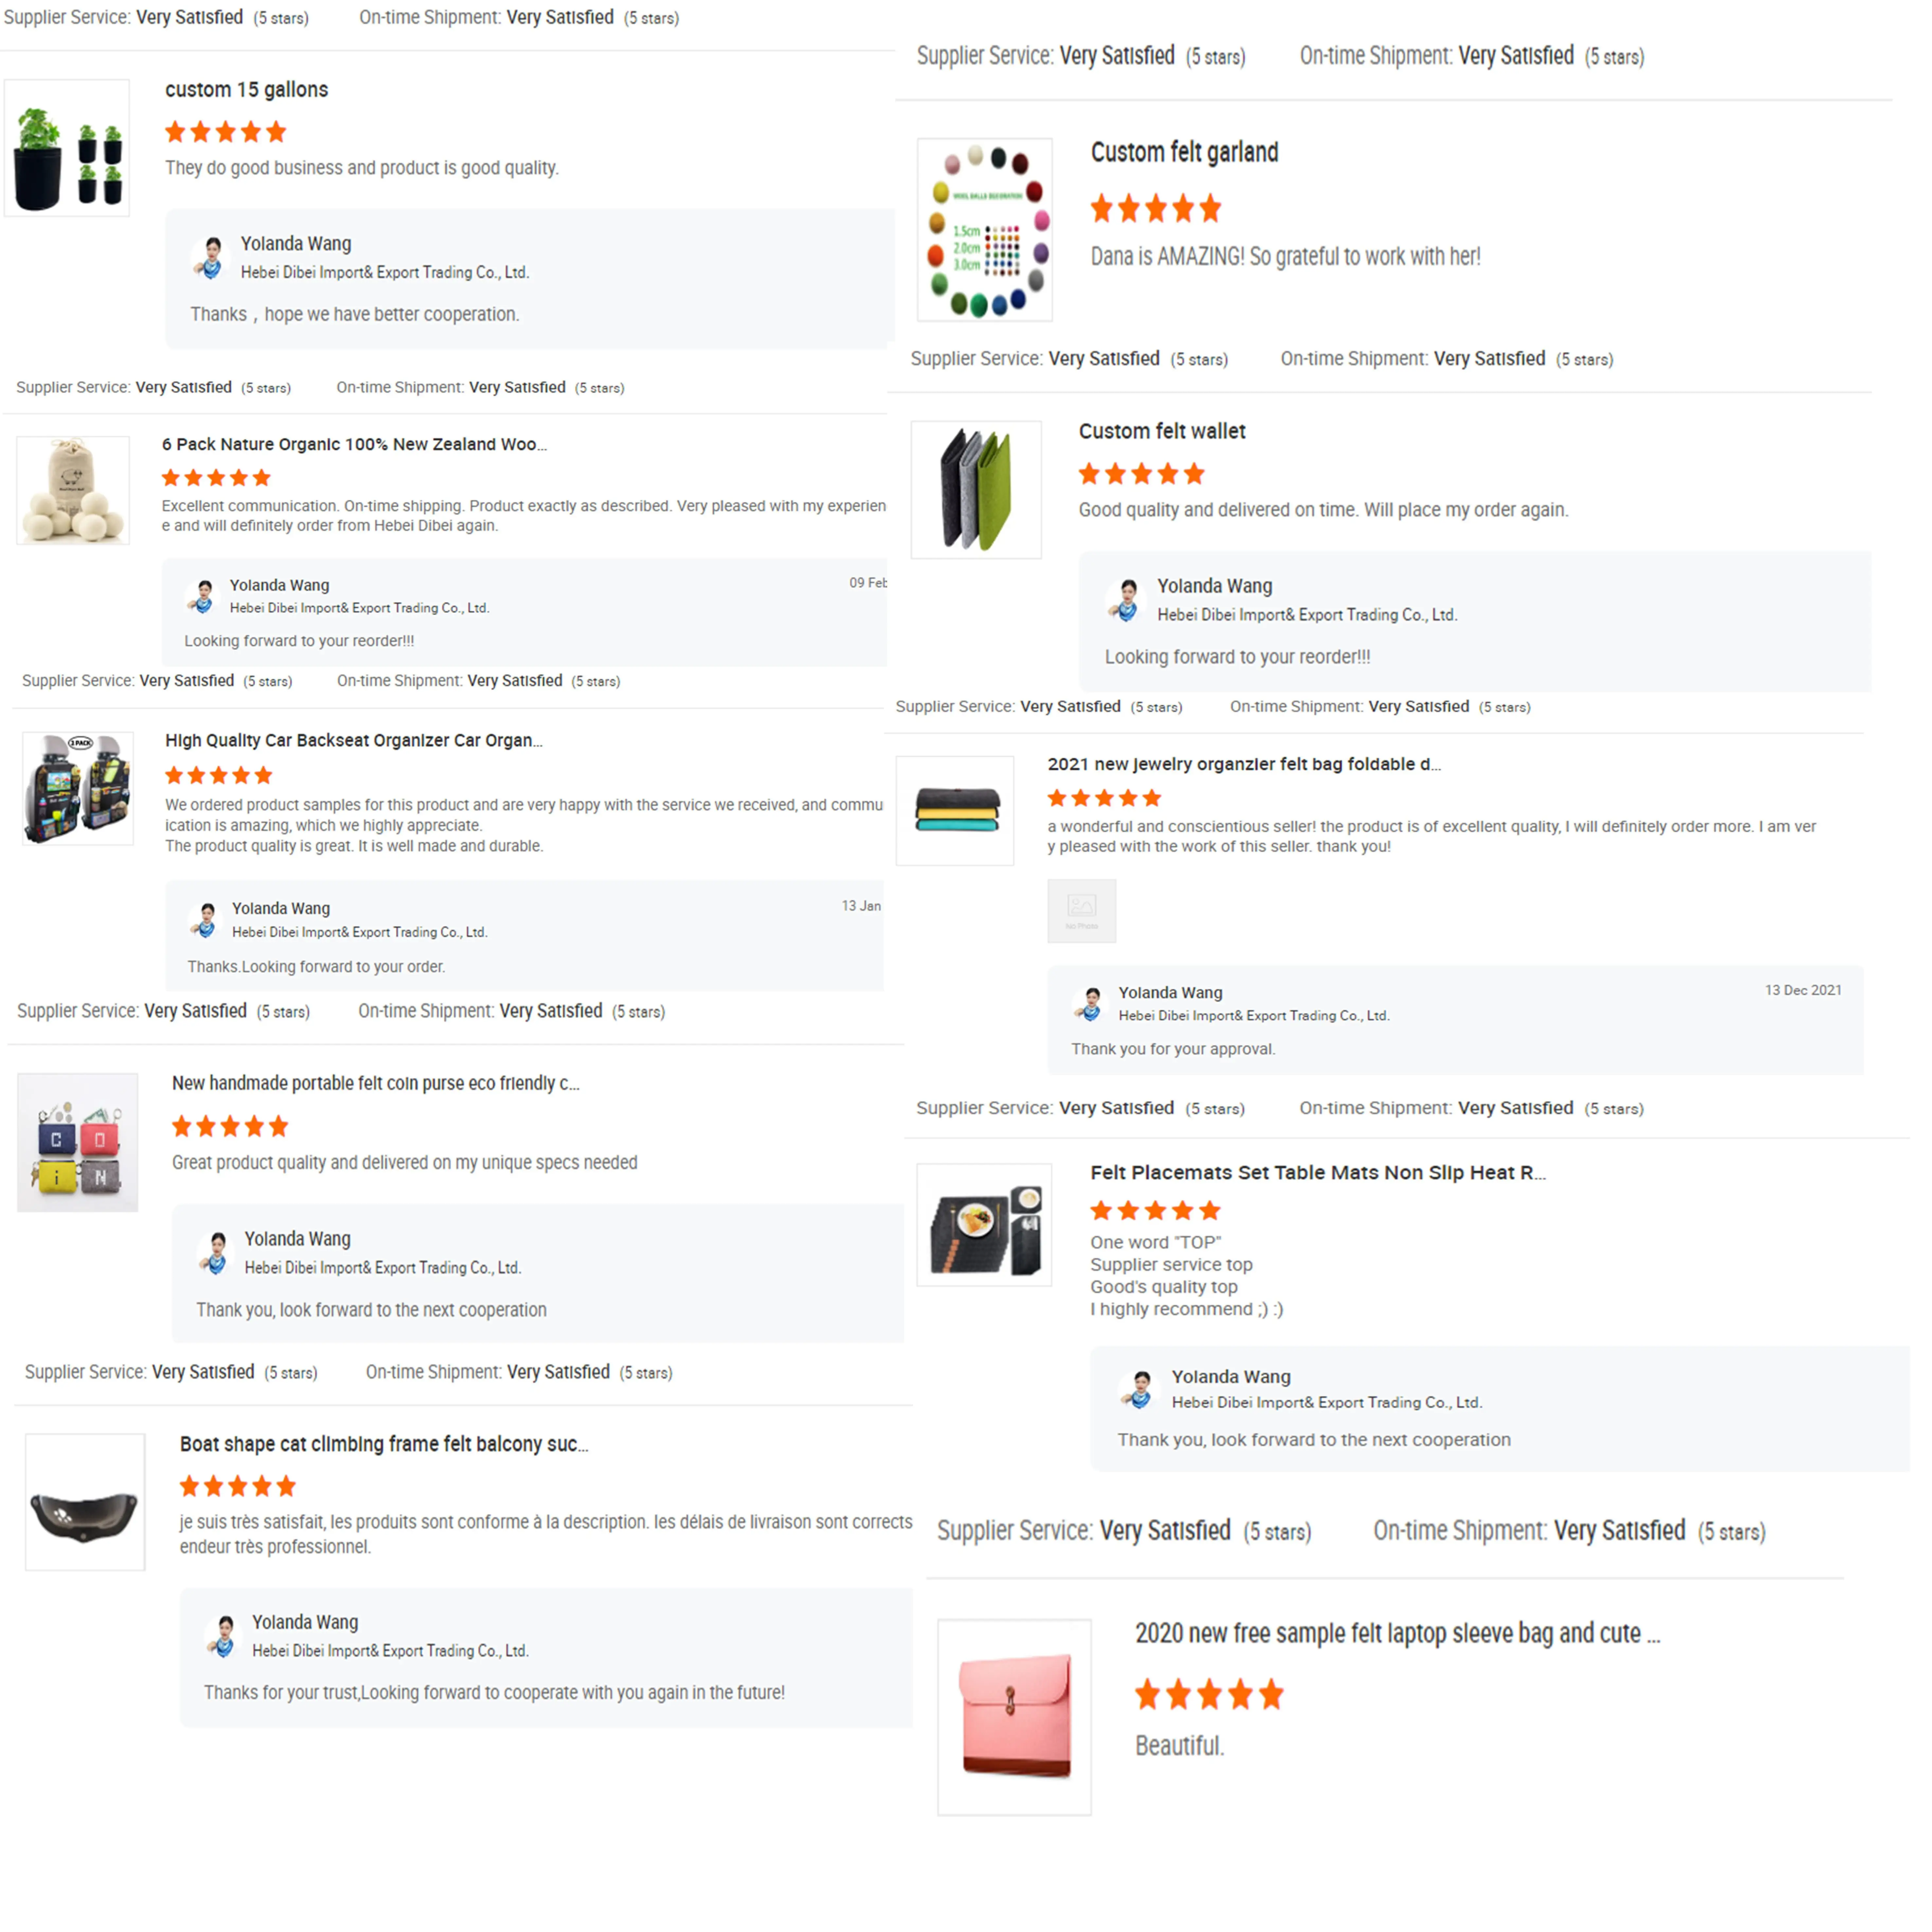
Task: Open 2020 new free sample felt laptop sleeve title
Action: (1397, 1633)
